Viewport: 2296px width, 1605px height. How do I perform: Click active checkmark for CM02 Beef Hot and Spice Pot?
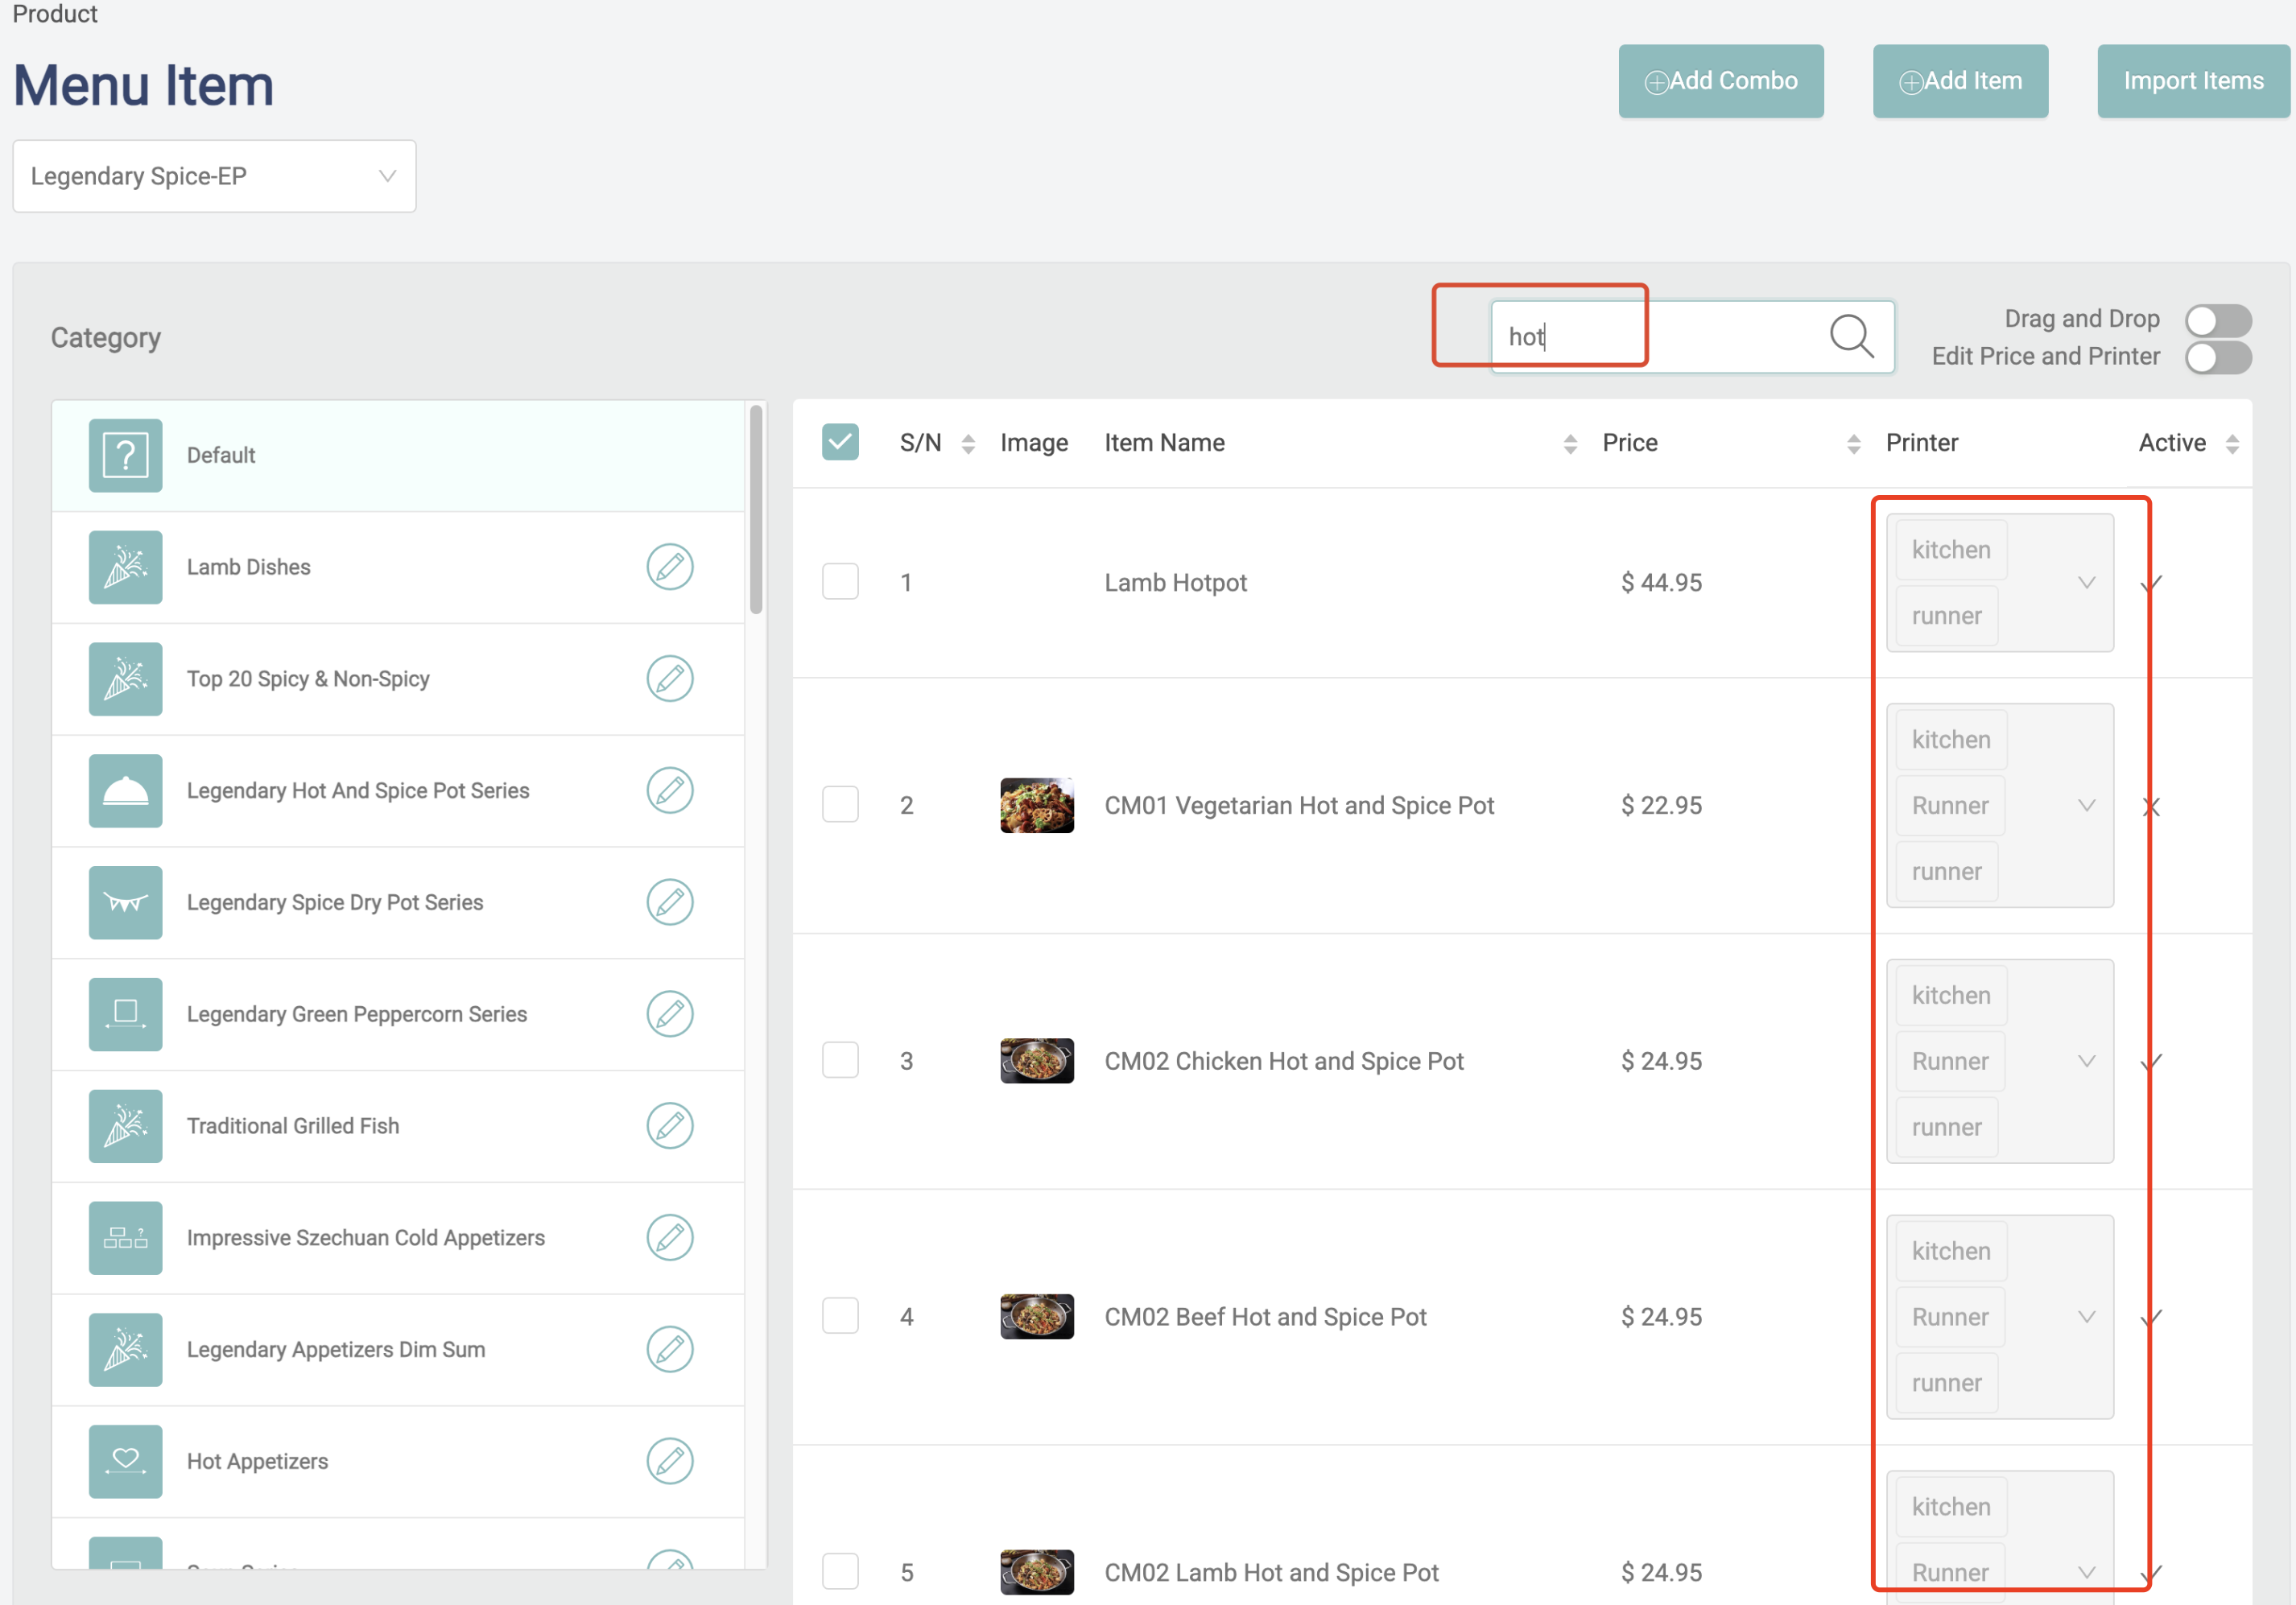tap(2152, 1317)
